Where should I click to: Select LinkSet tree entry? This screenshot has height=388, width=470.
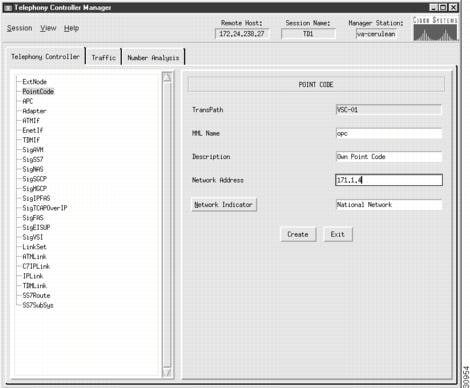pos(34,247)
